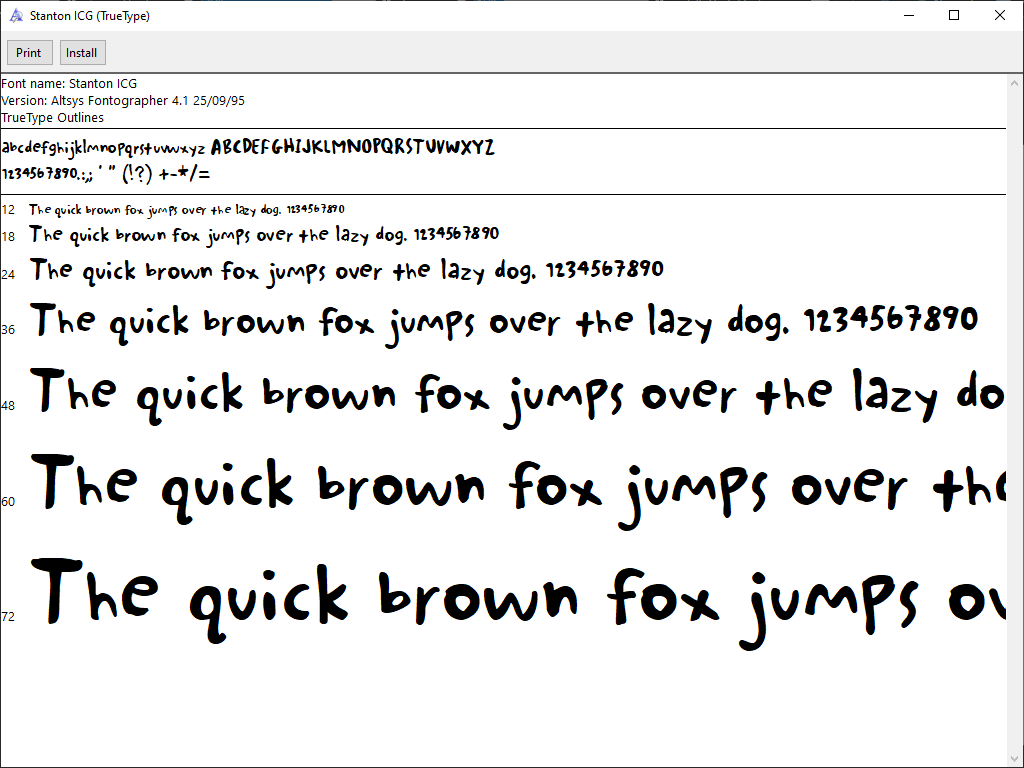Maximize the font preview window
The image size is (1024, 768).
954,15
